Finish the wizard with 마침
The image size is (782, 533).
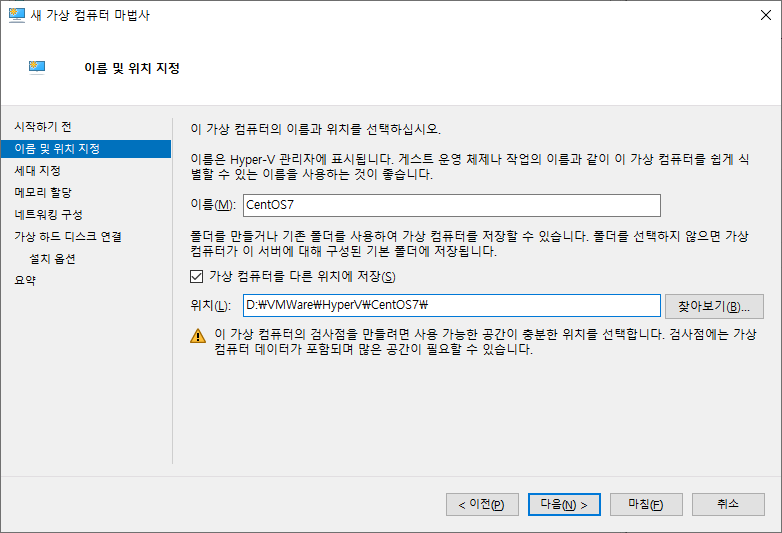646,505
